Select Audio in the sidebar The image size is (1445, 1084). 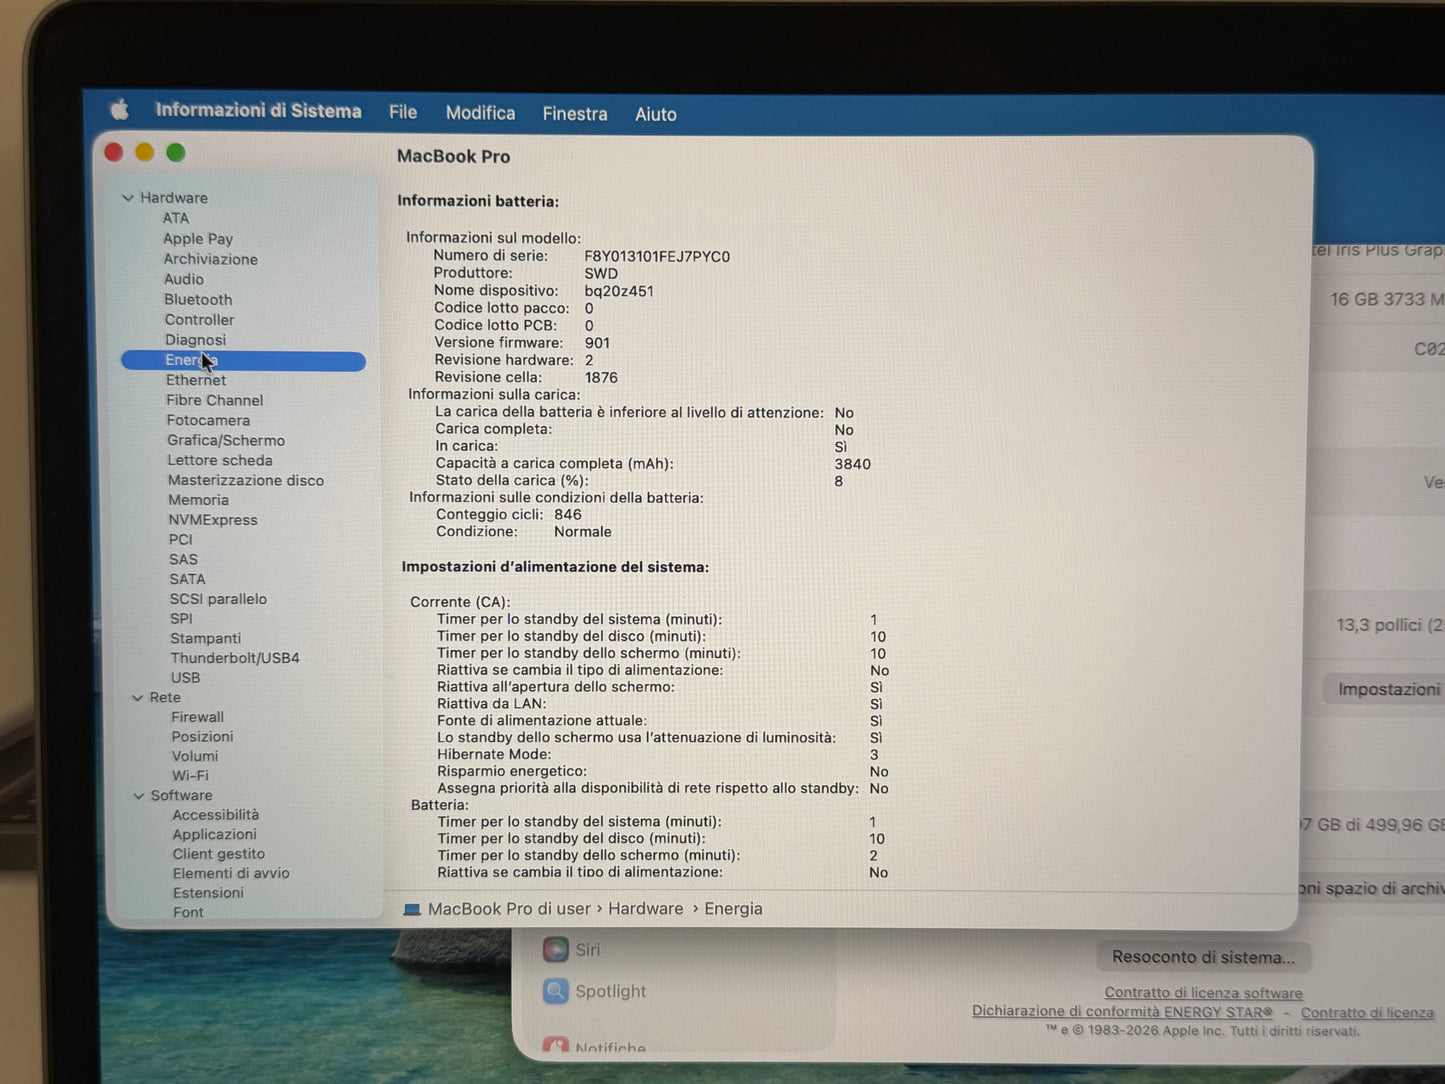[184, 279]
